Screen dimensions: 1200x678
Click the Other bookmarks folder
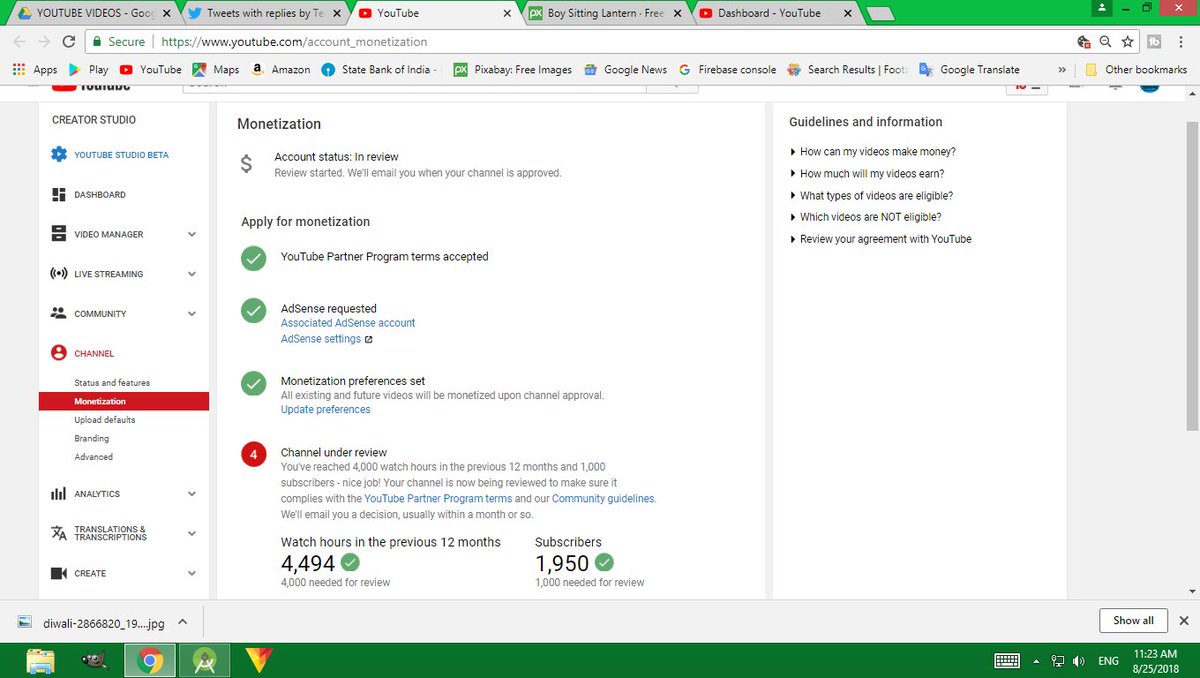click(1135, 70)
